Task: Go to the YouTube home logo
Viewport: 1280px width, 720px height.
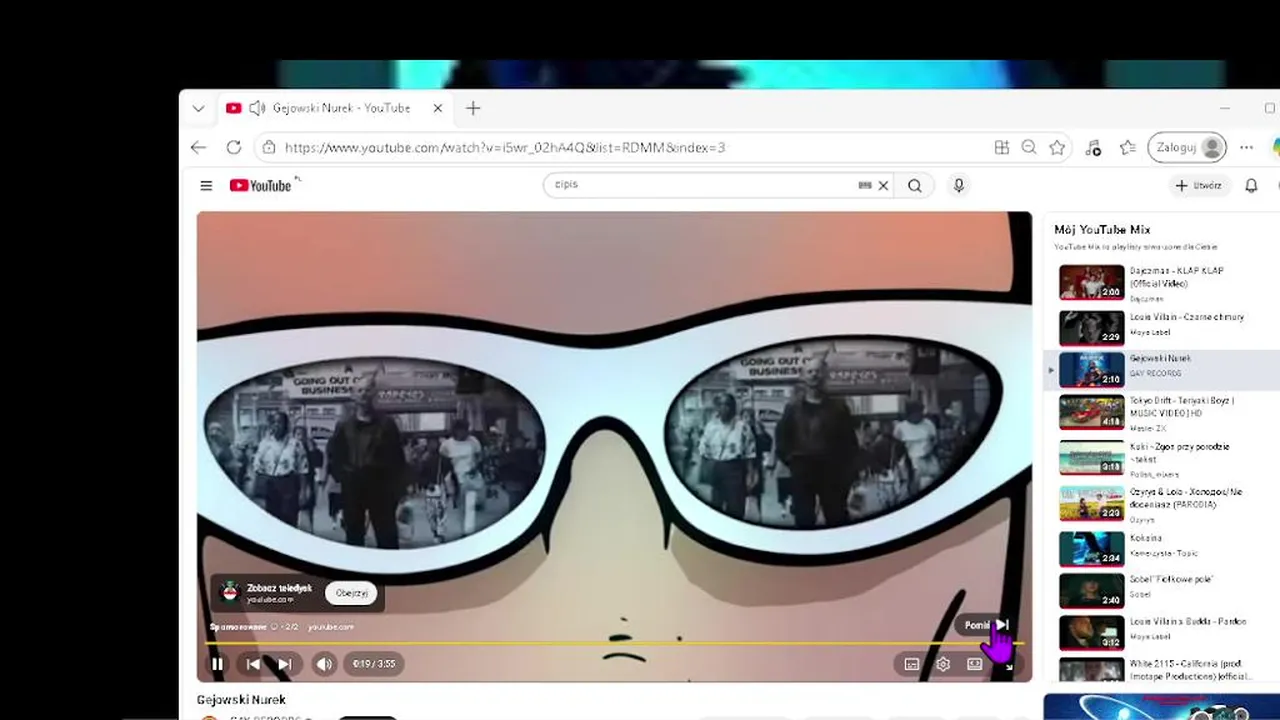Action: pos(260,185)
